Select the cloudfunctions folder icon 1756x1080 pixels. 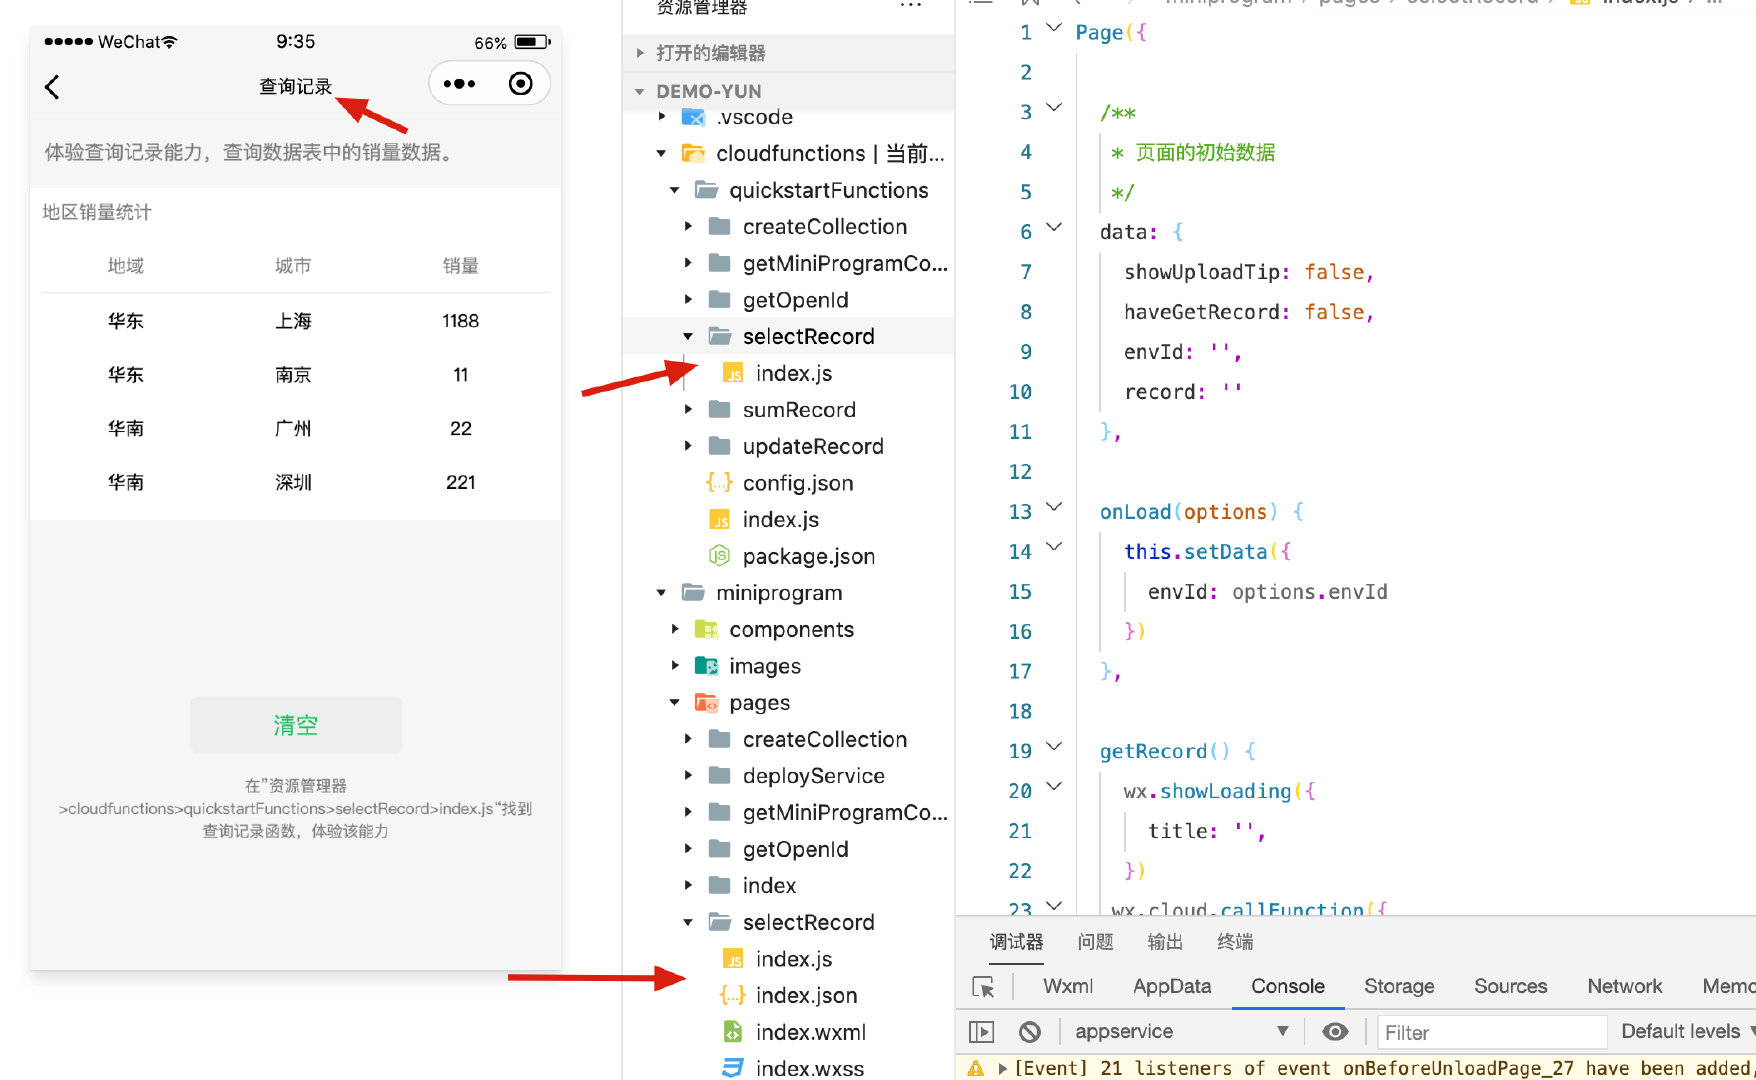click(x=693, y=153)
